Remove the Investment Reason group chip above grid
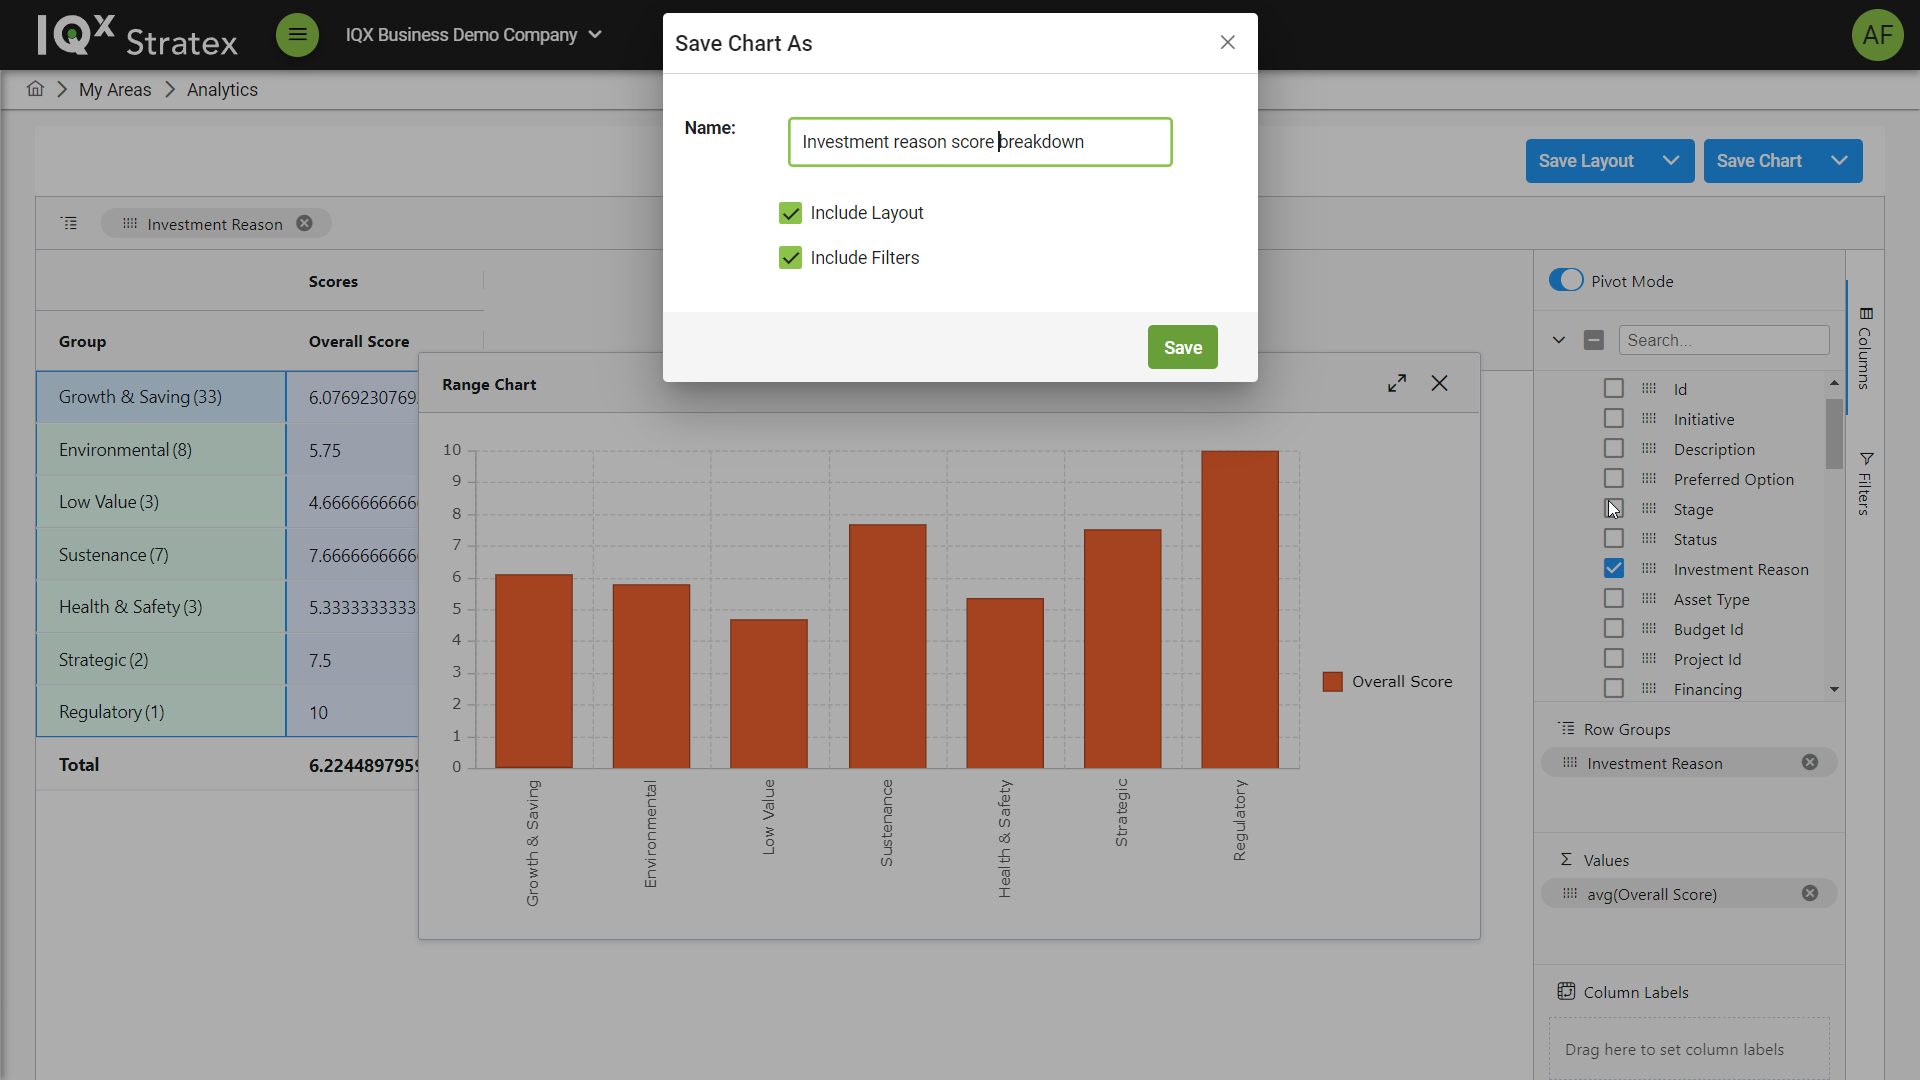Viewport: 1920px width, 1080px height. (x=304, y=224)
